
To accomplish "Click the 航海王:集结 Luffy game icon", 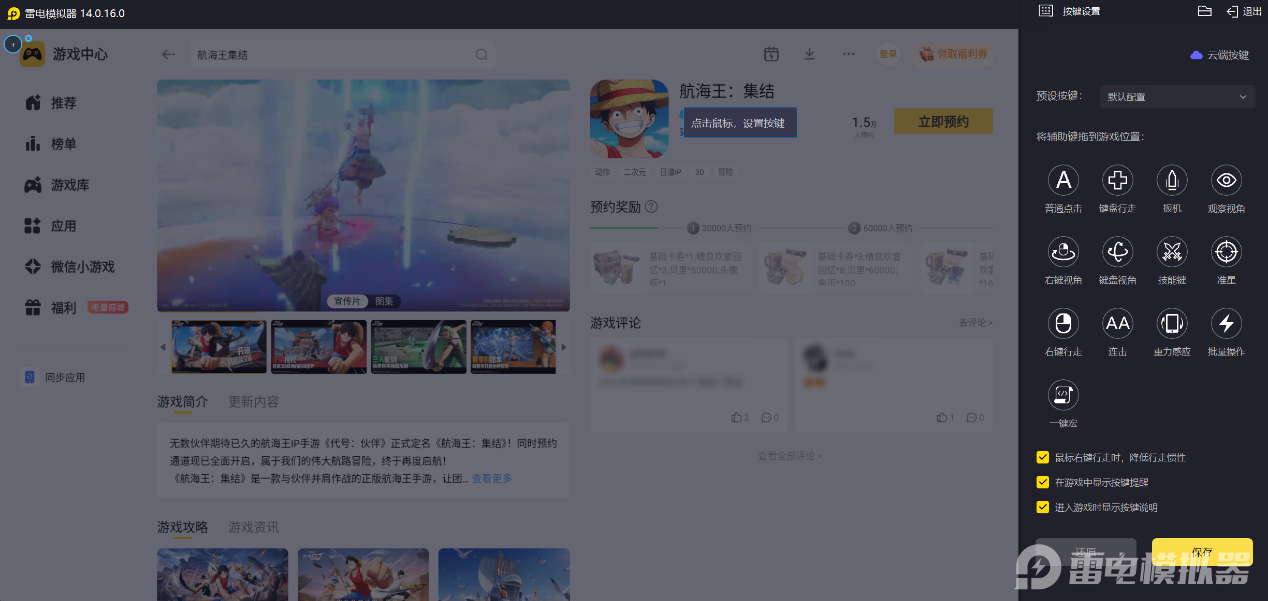I will click(x=629, y=118).
